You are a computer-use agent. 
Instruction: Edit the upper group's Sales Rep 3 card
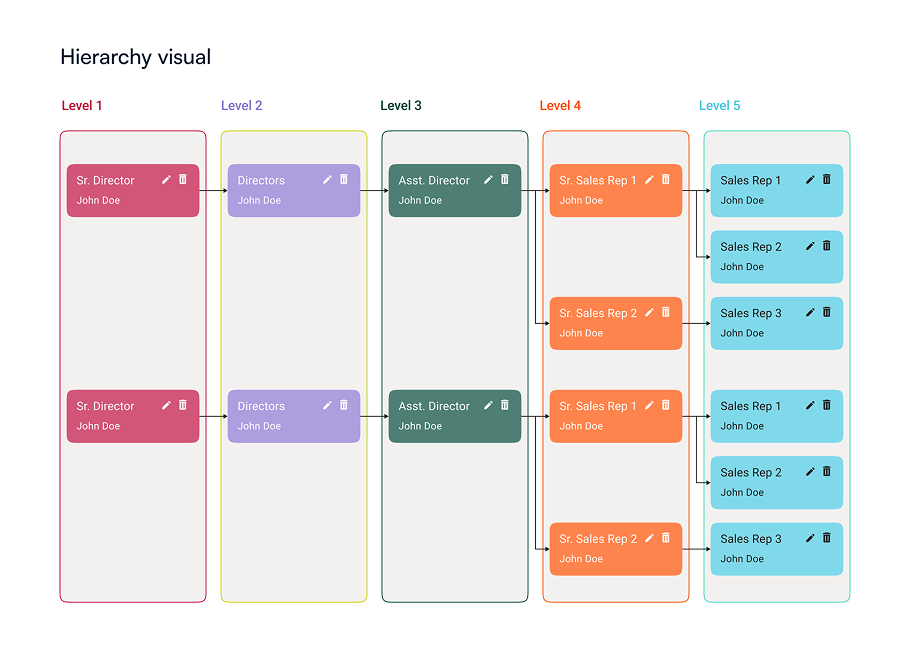coord(810,313)
